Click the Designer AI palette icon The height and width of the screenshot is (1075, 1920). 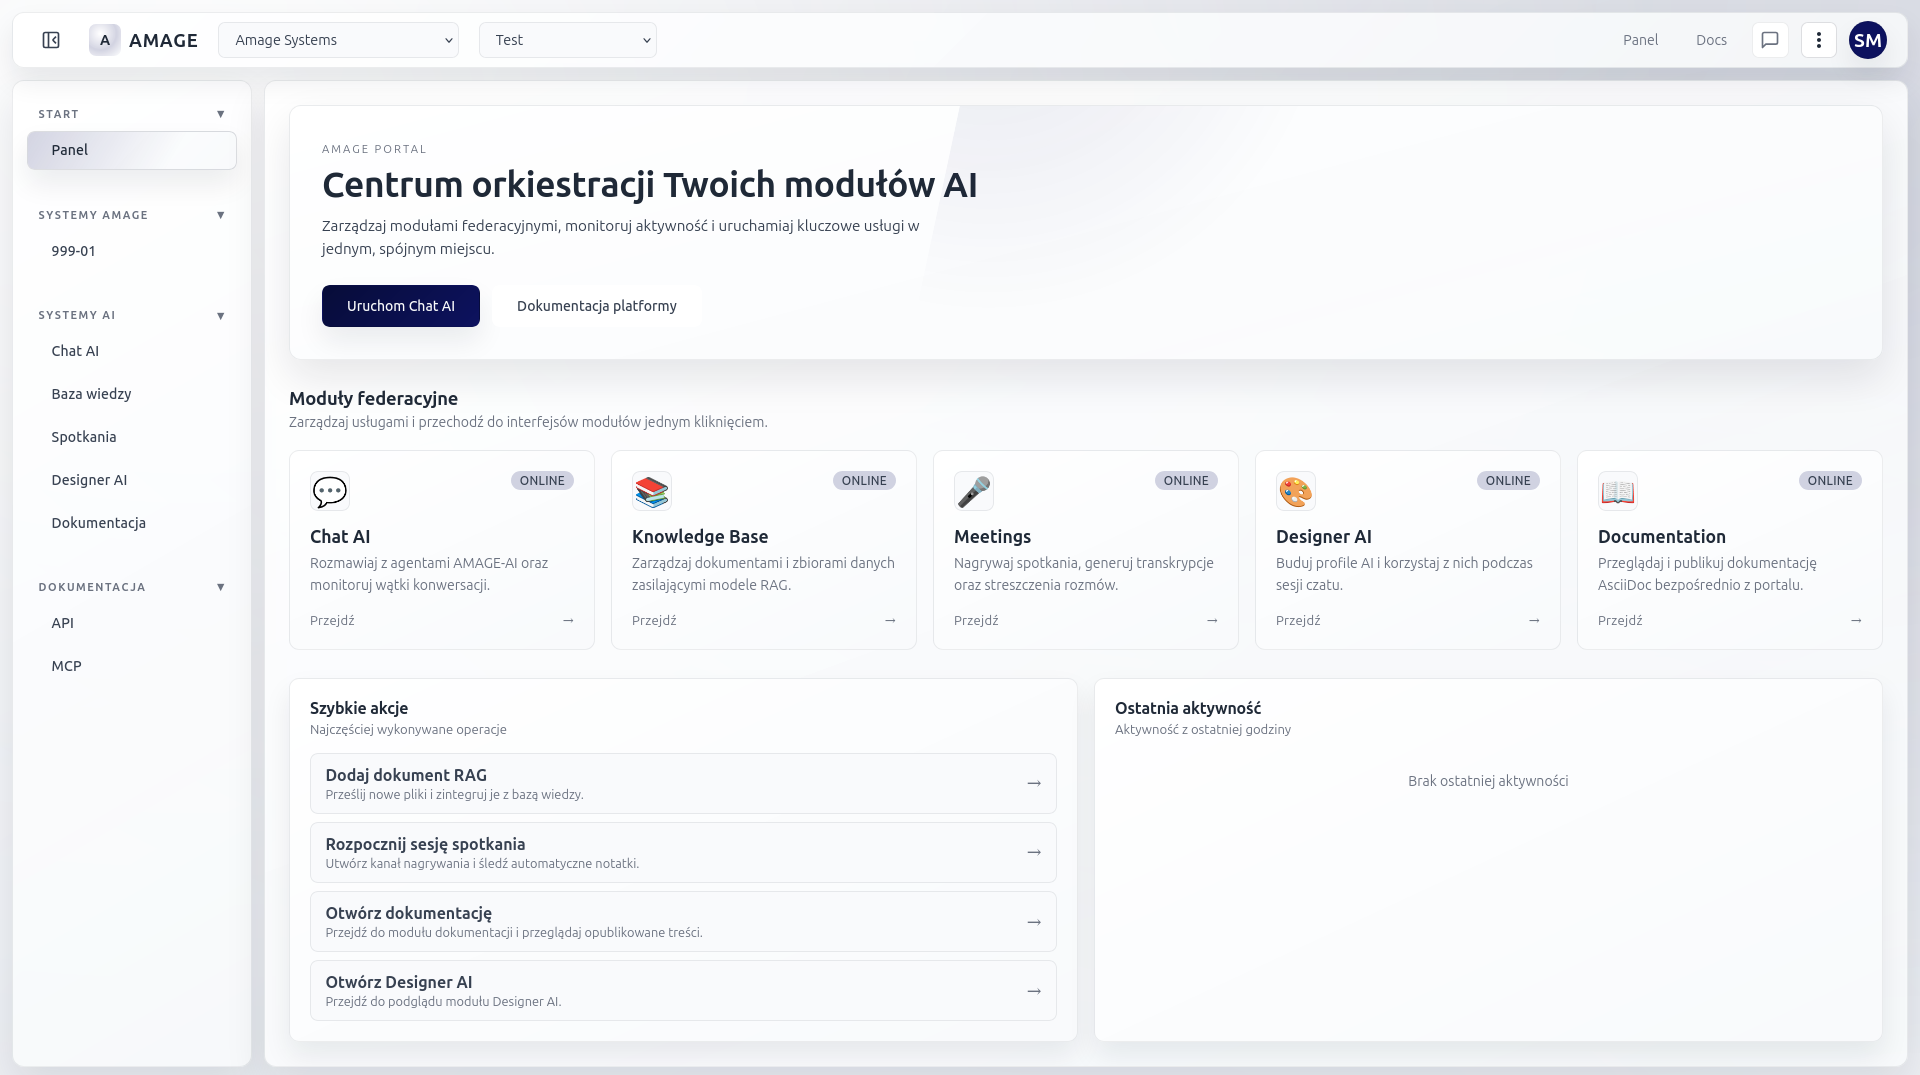(1295, 491)
